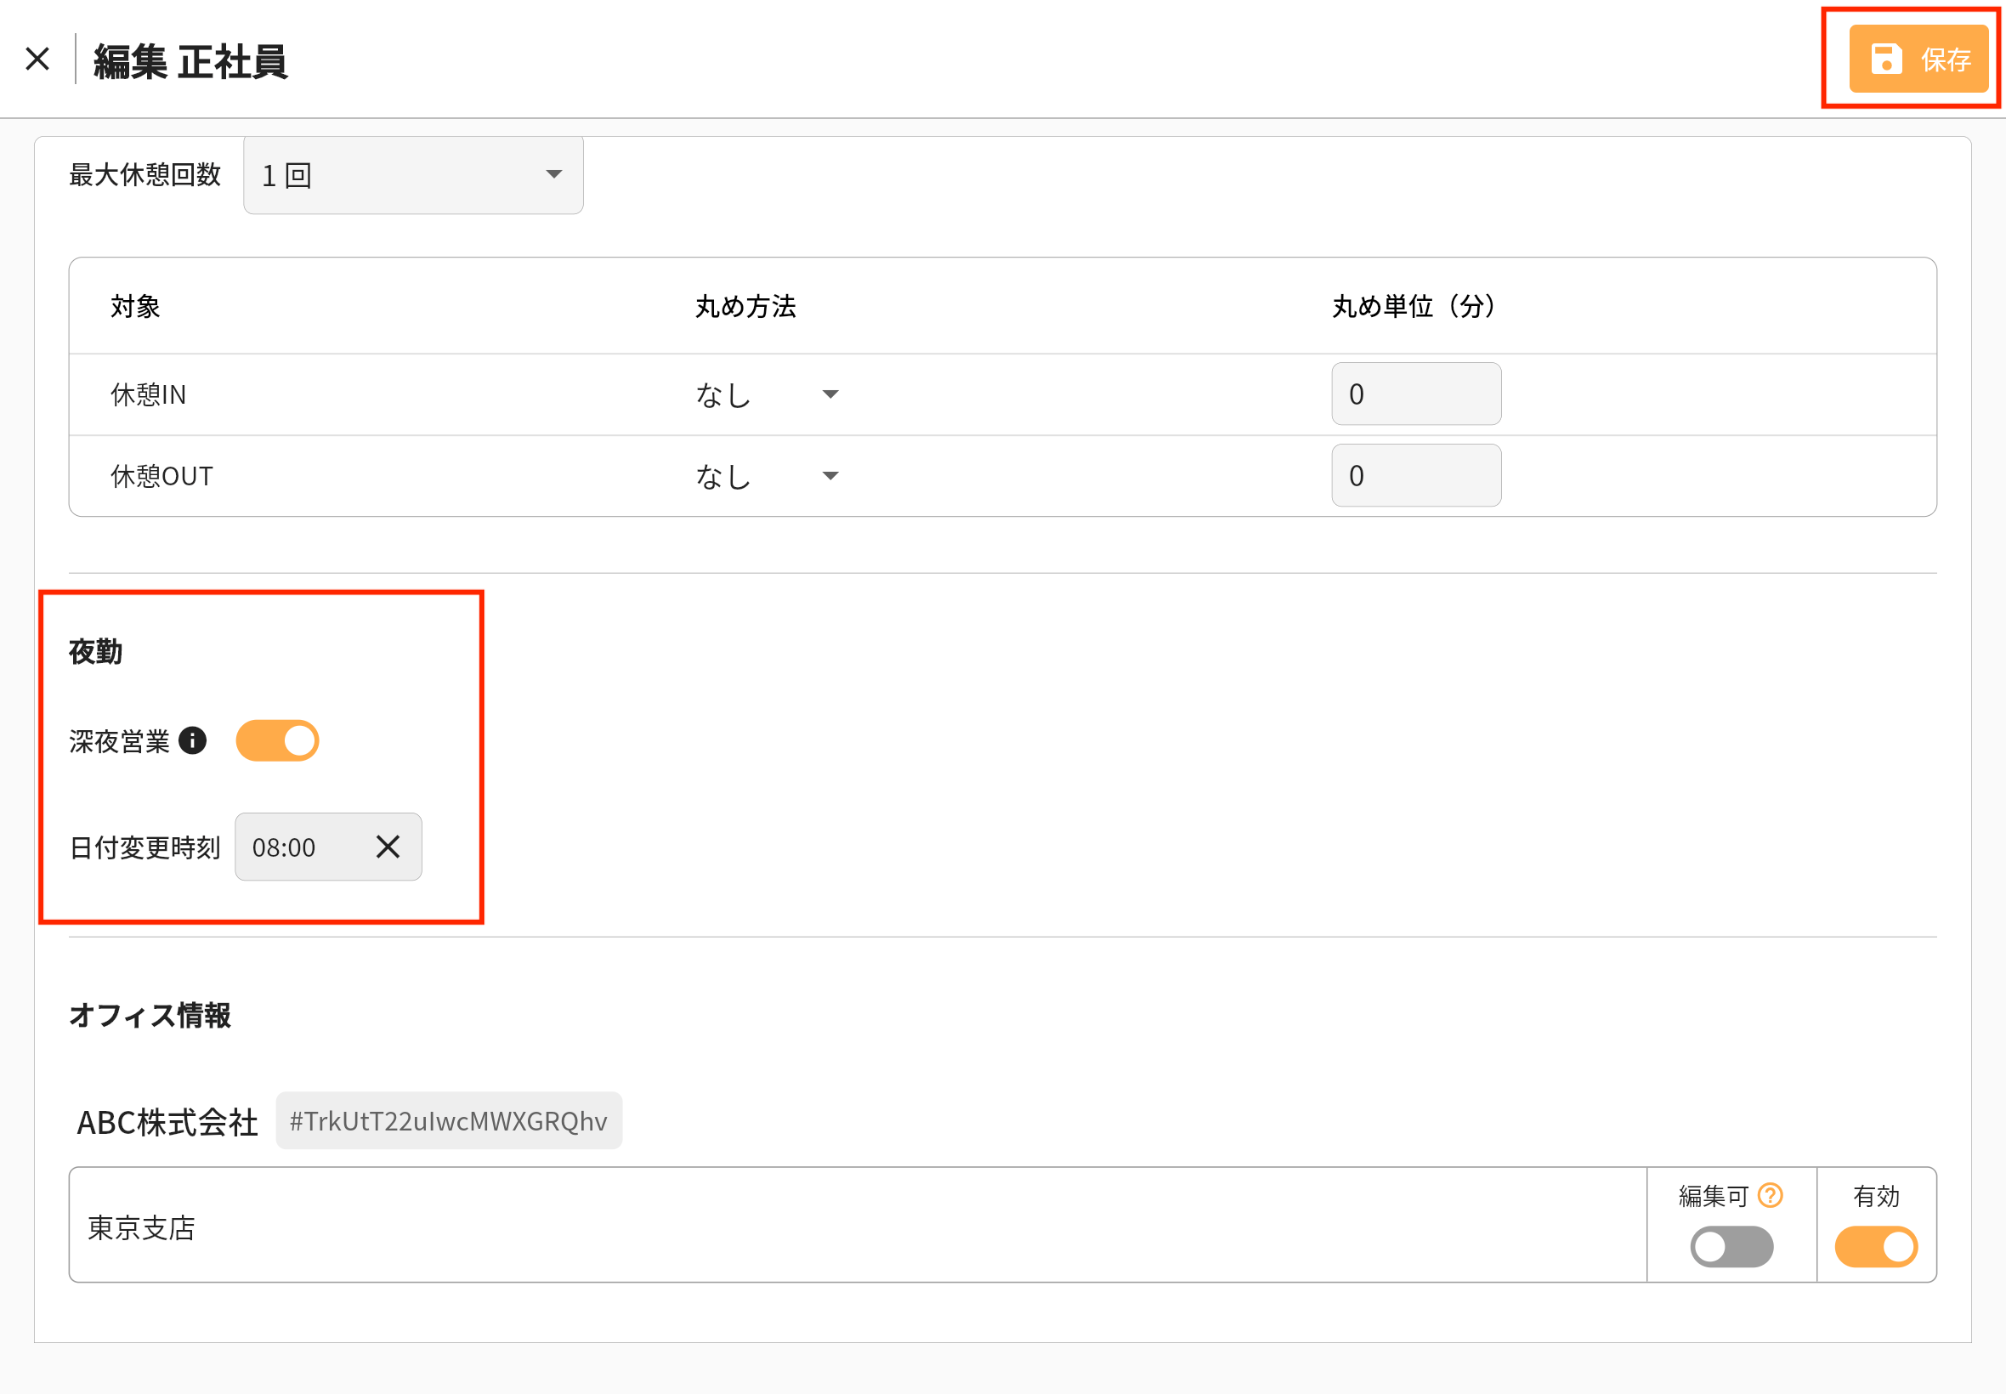
Task: Clear the 日付変更時刻 time field
Action: [x=388, y=847]
